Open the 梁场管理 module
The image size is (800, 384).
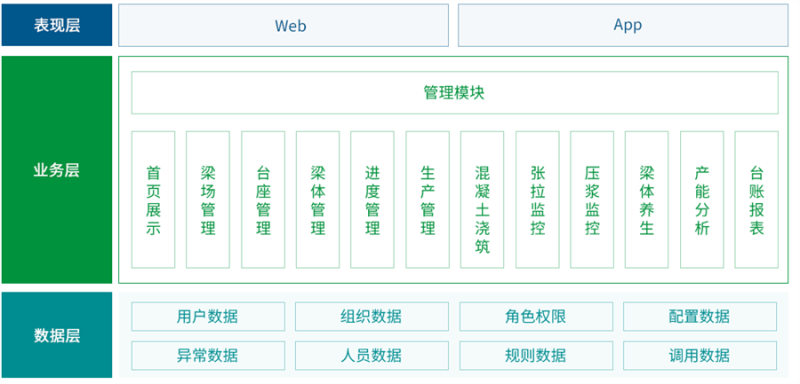point(208,199)
